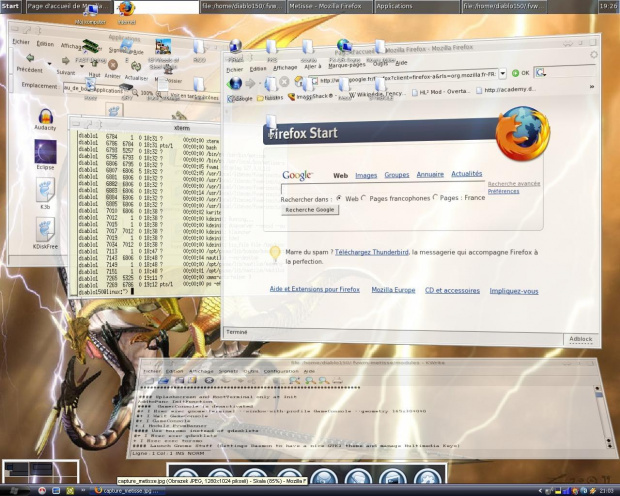
Task: Click the Firefox stop loading icon
Action: tap(284, 82)
